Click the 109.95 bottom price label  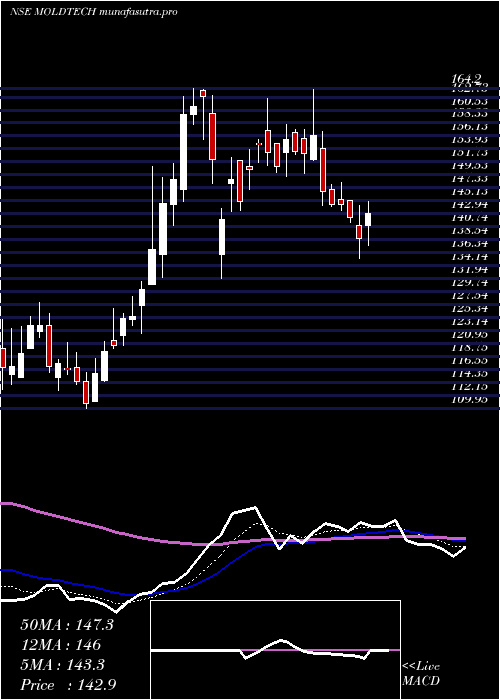pos(469,400)
